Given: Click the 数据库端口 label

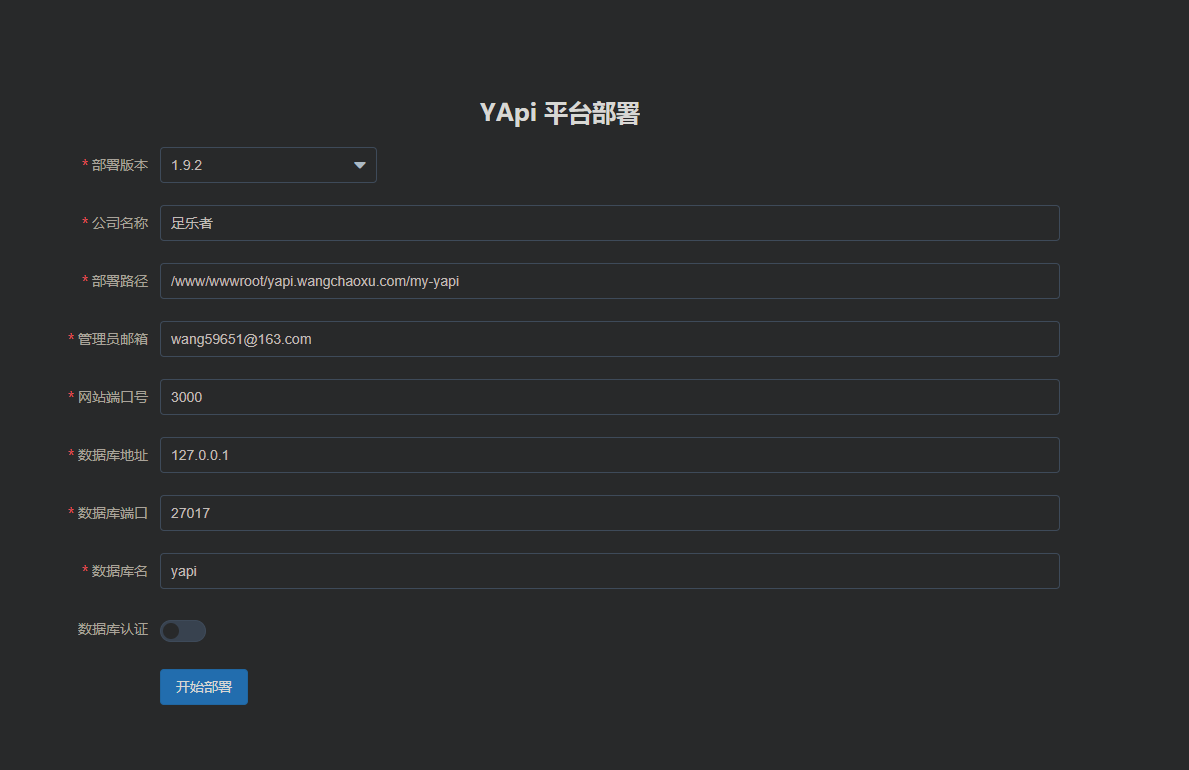Looking at the screenshot, I should (113, 513).
